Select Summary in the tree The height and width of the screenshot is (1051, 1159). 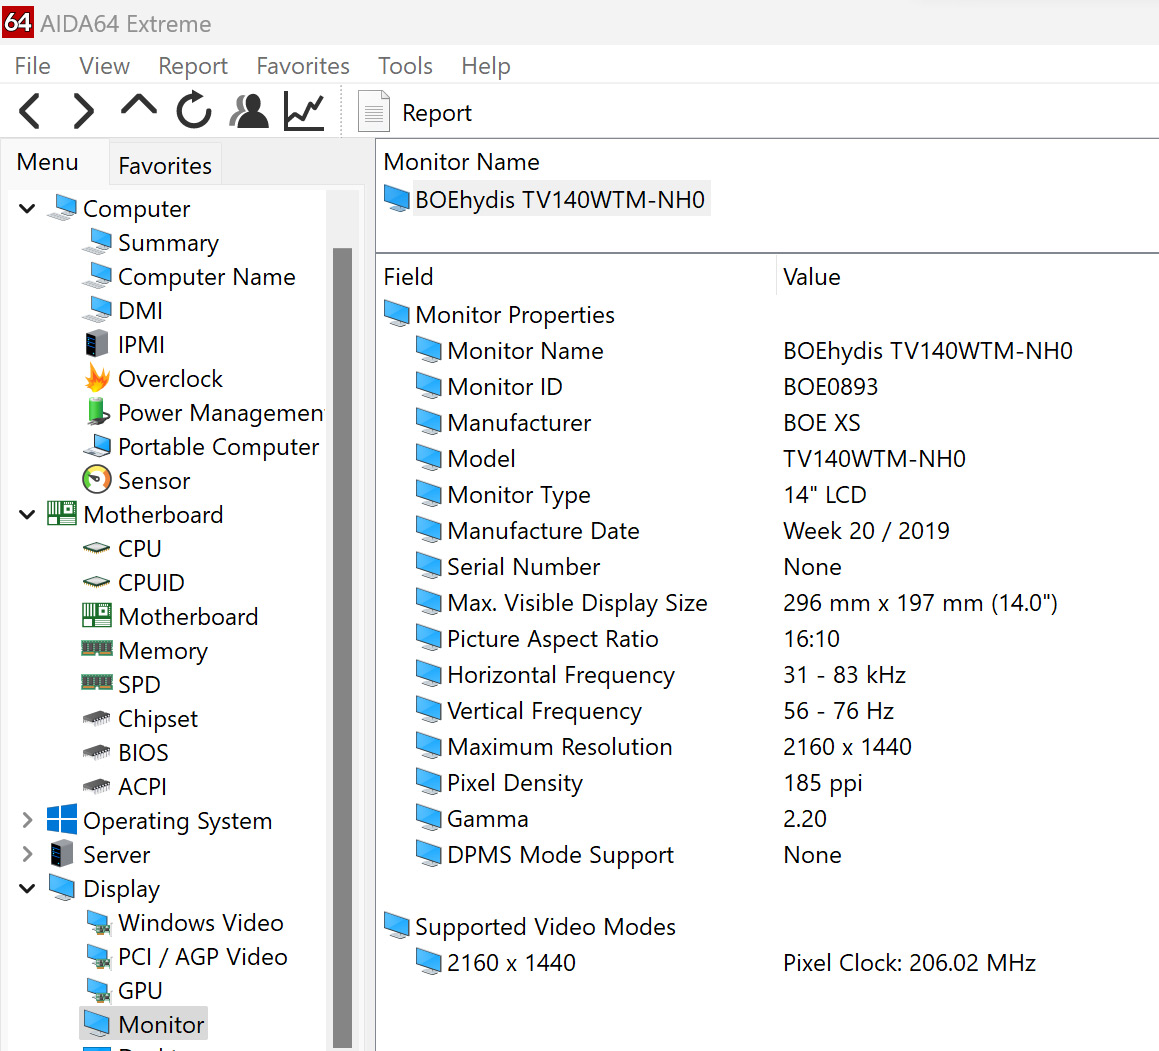point(169,242)
